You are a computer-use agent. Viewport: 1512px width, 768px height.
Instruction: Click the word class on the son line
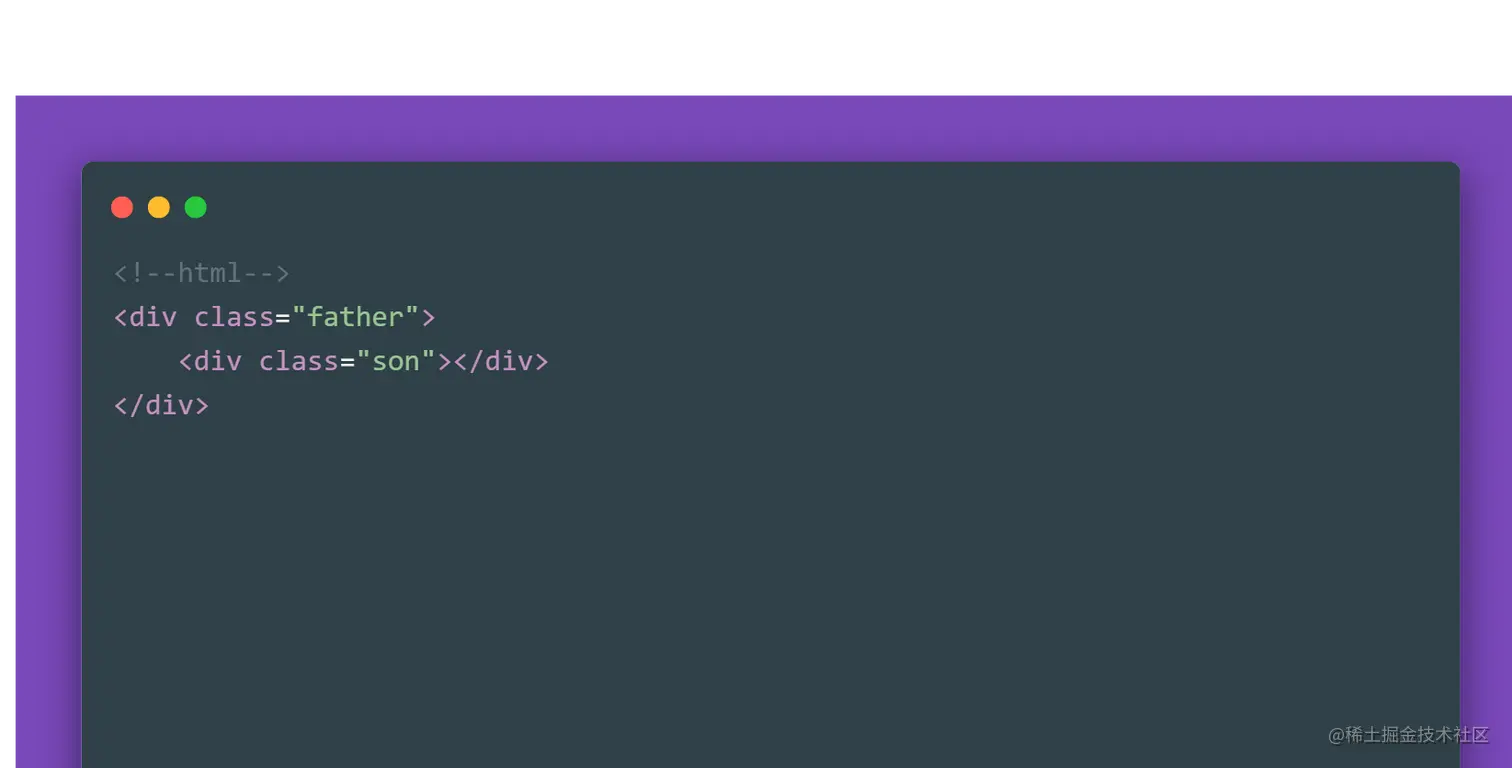299,361
